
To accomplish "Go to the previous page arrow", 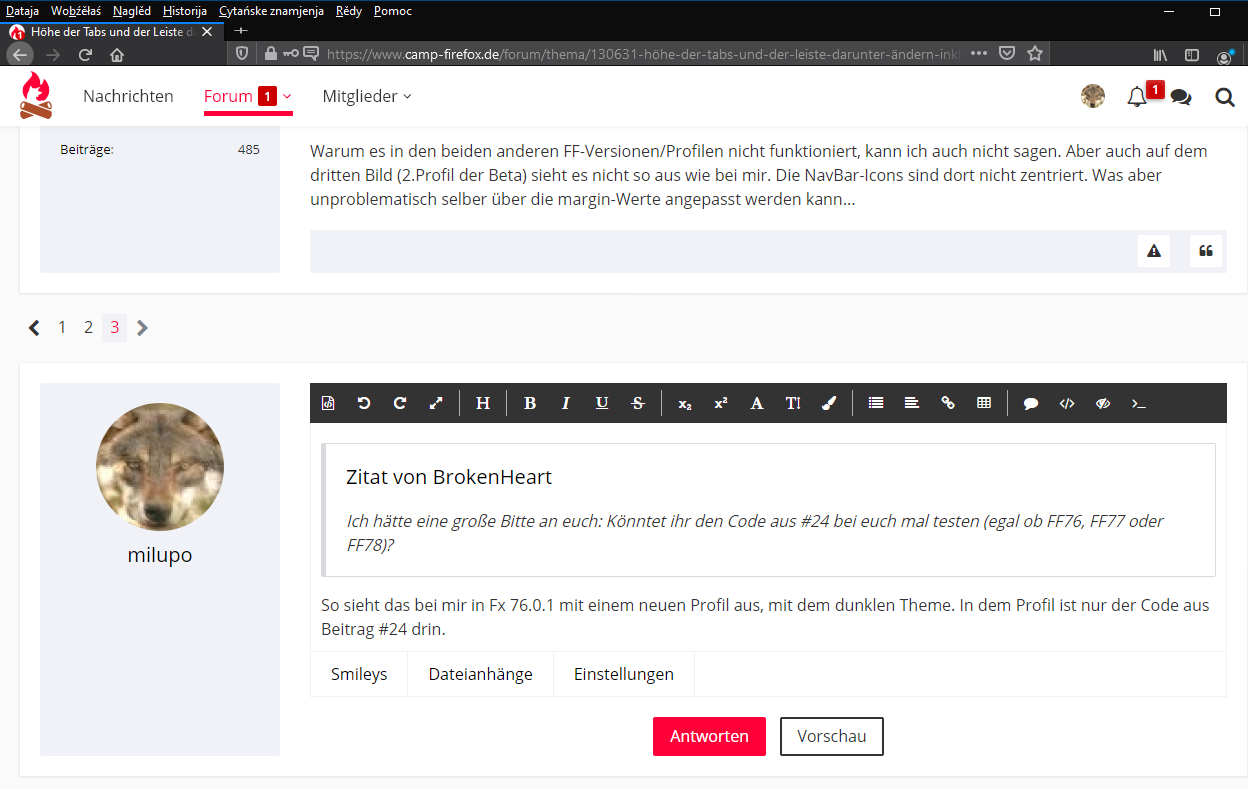I will tap(34, 327).
